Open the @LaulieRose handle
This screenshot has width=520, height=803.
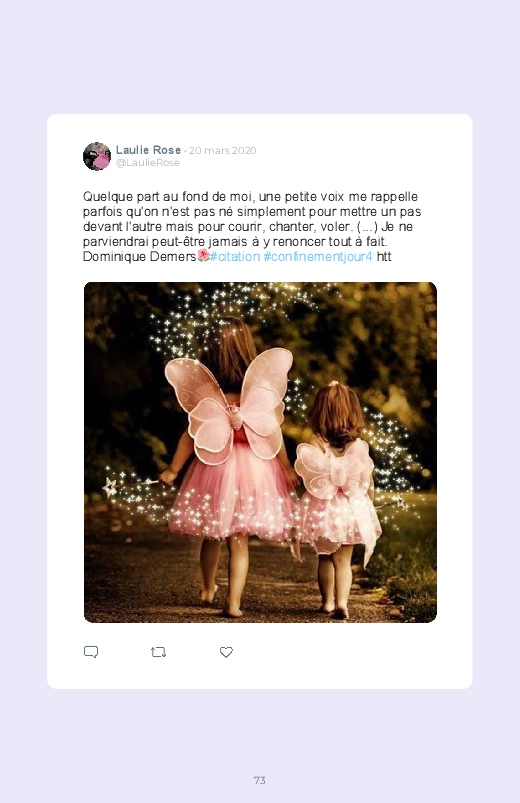(148, 163)
